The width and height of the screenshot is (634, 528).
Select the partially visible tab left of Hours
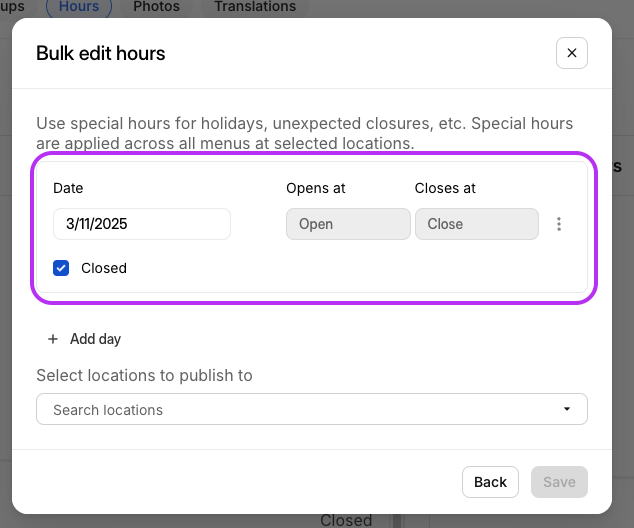tap(13, 7)
